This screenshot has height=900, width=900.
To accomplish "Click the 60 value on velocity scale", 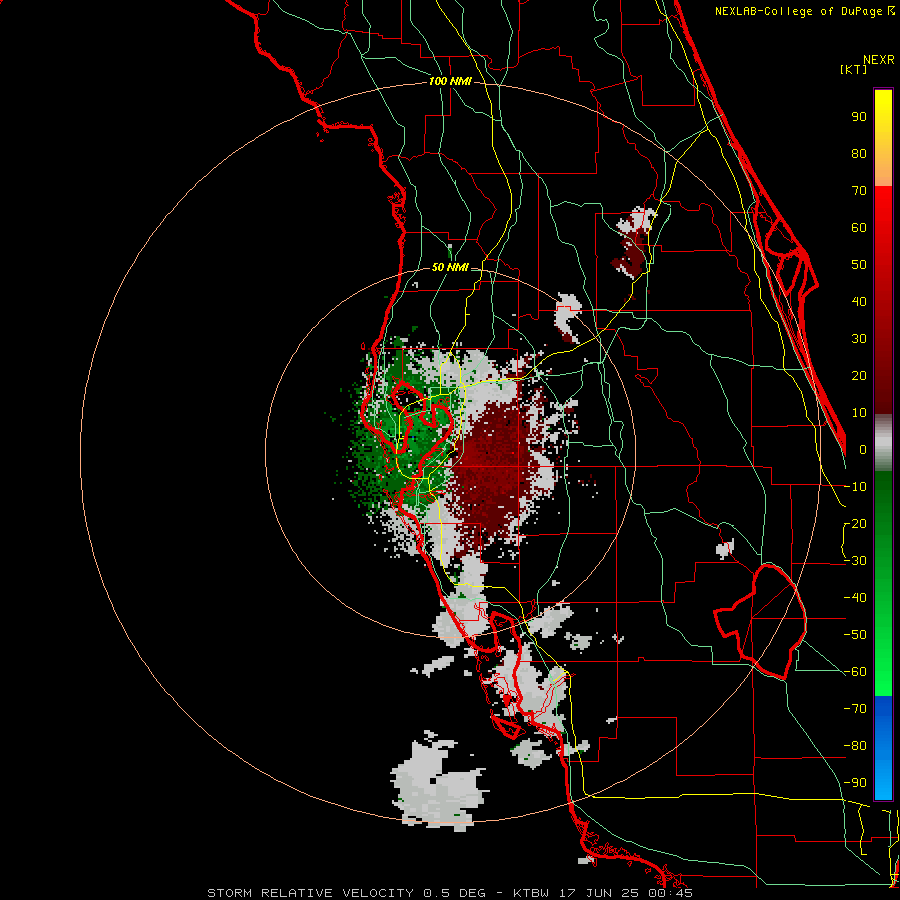I will (x=859, y=227).
